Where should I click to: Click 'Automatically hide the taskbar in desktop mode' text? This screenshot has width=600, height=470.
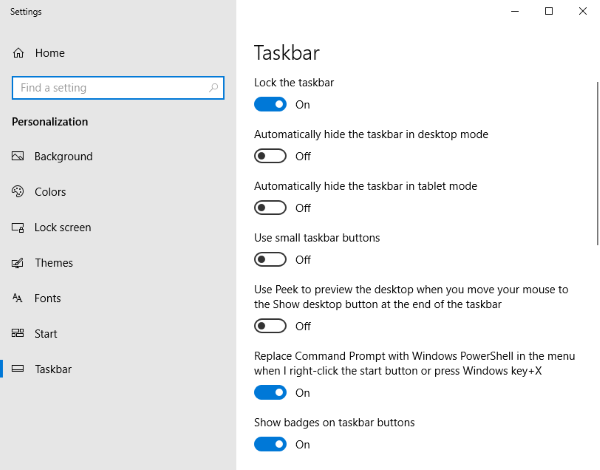(371, 134)
